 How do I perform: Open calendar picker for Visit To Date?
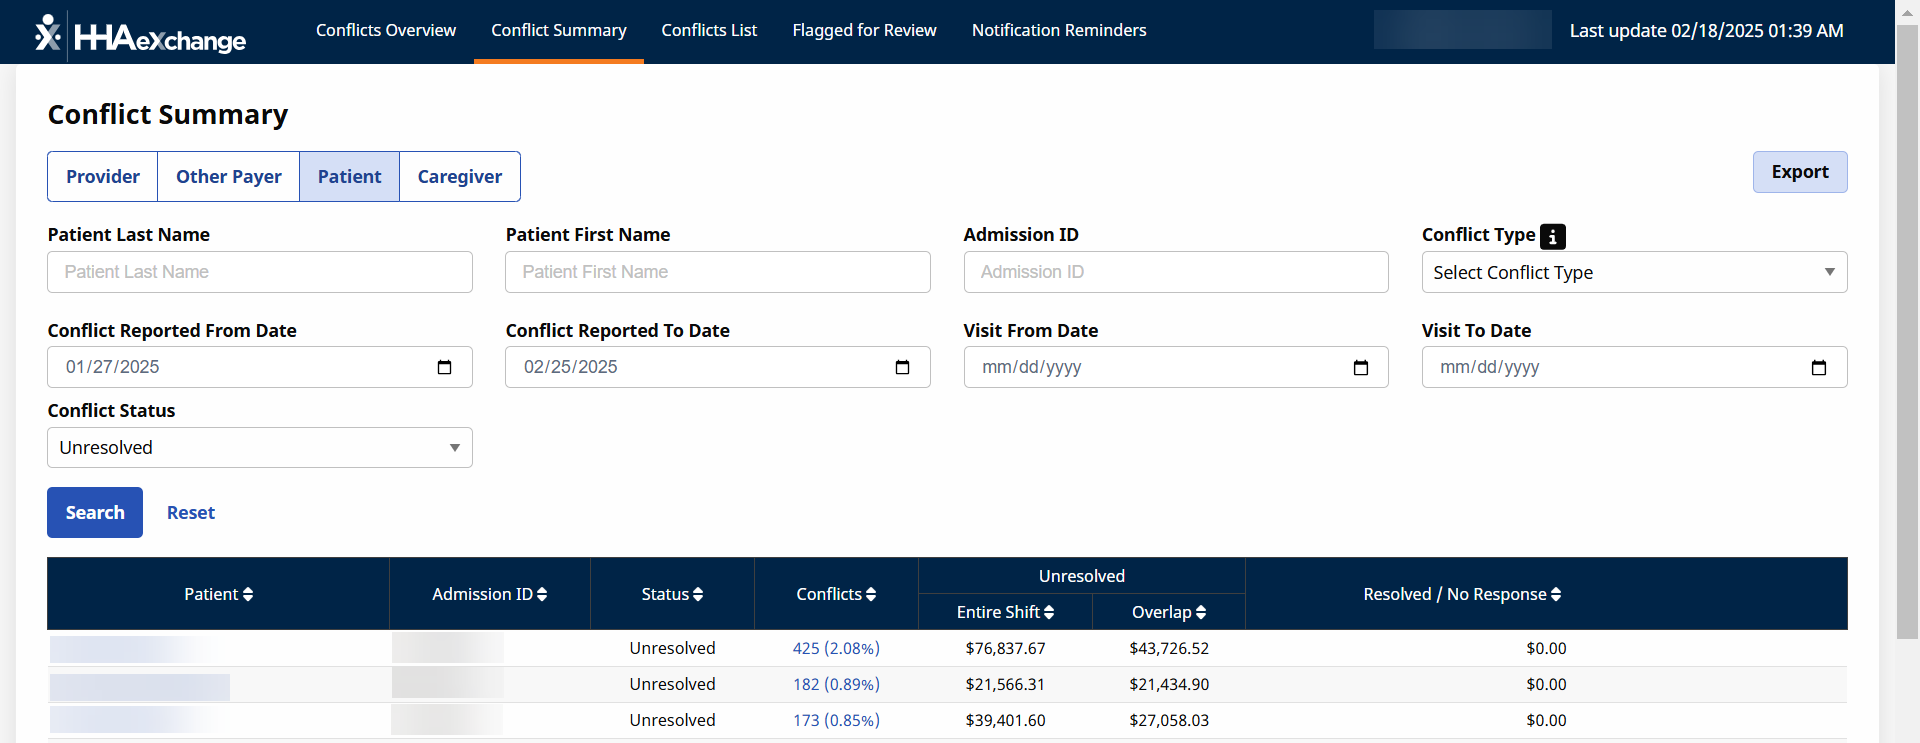point(1818,368)
